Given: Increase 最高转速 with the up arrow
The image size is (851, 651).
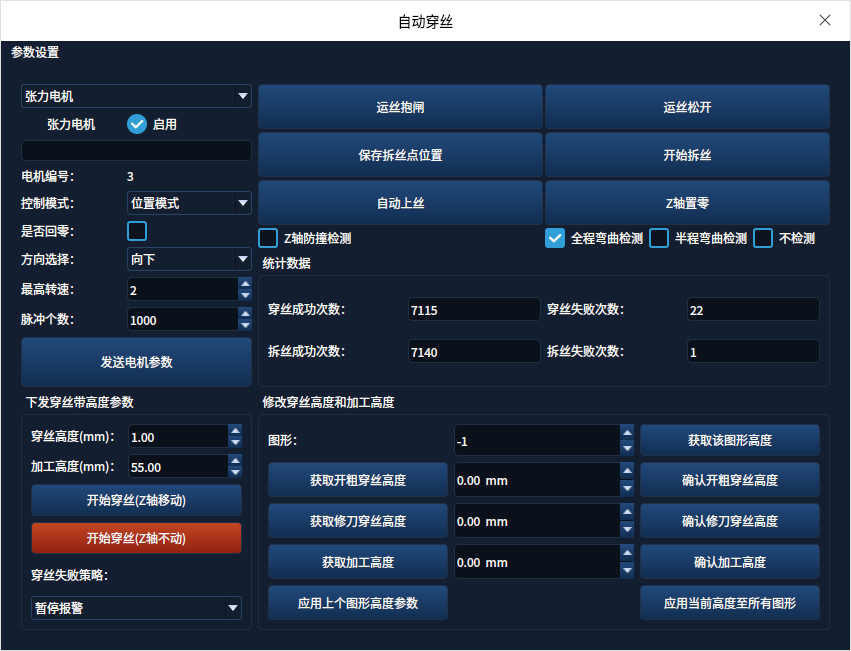Looking at the screenshot, I should point(245,283).
